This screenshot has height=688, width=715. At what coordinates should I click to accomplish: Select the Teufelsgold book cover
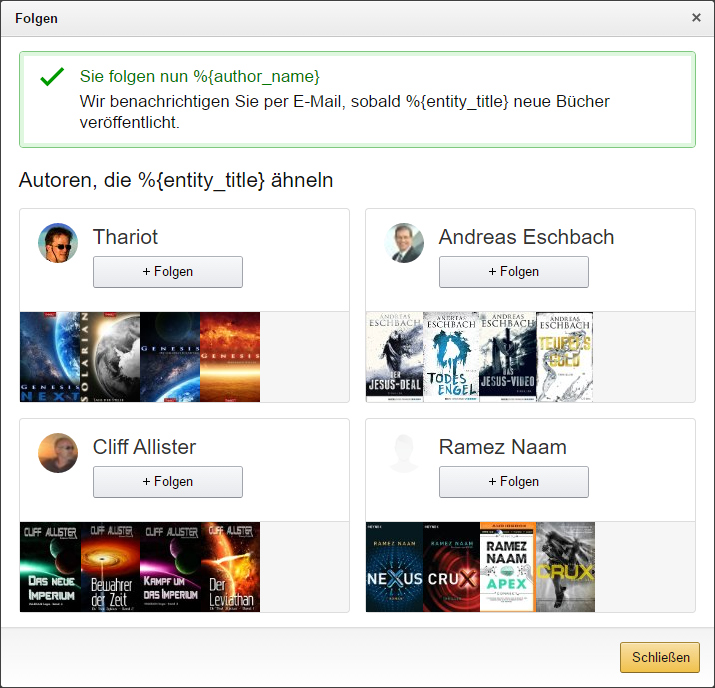[565, 357]
